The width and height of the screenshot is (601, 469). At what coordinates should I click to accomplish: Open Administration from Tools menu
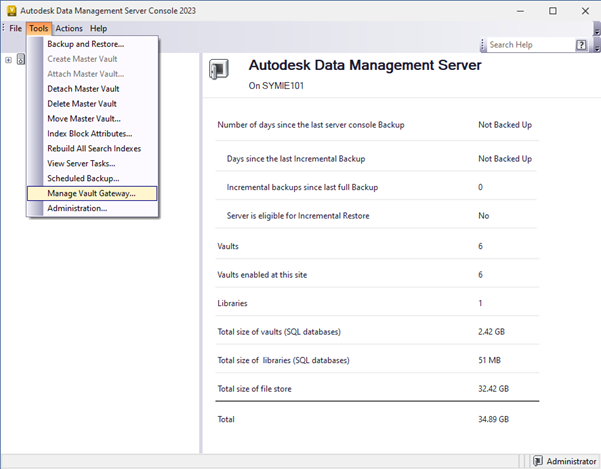[92, 208]
